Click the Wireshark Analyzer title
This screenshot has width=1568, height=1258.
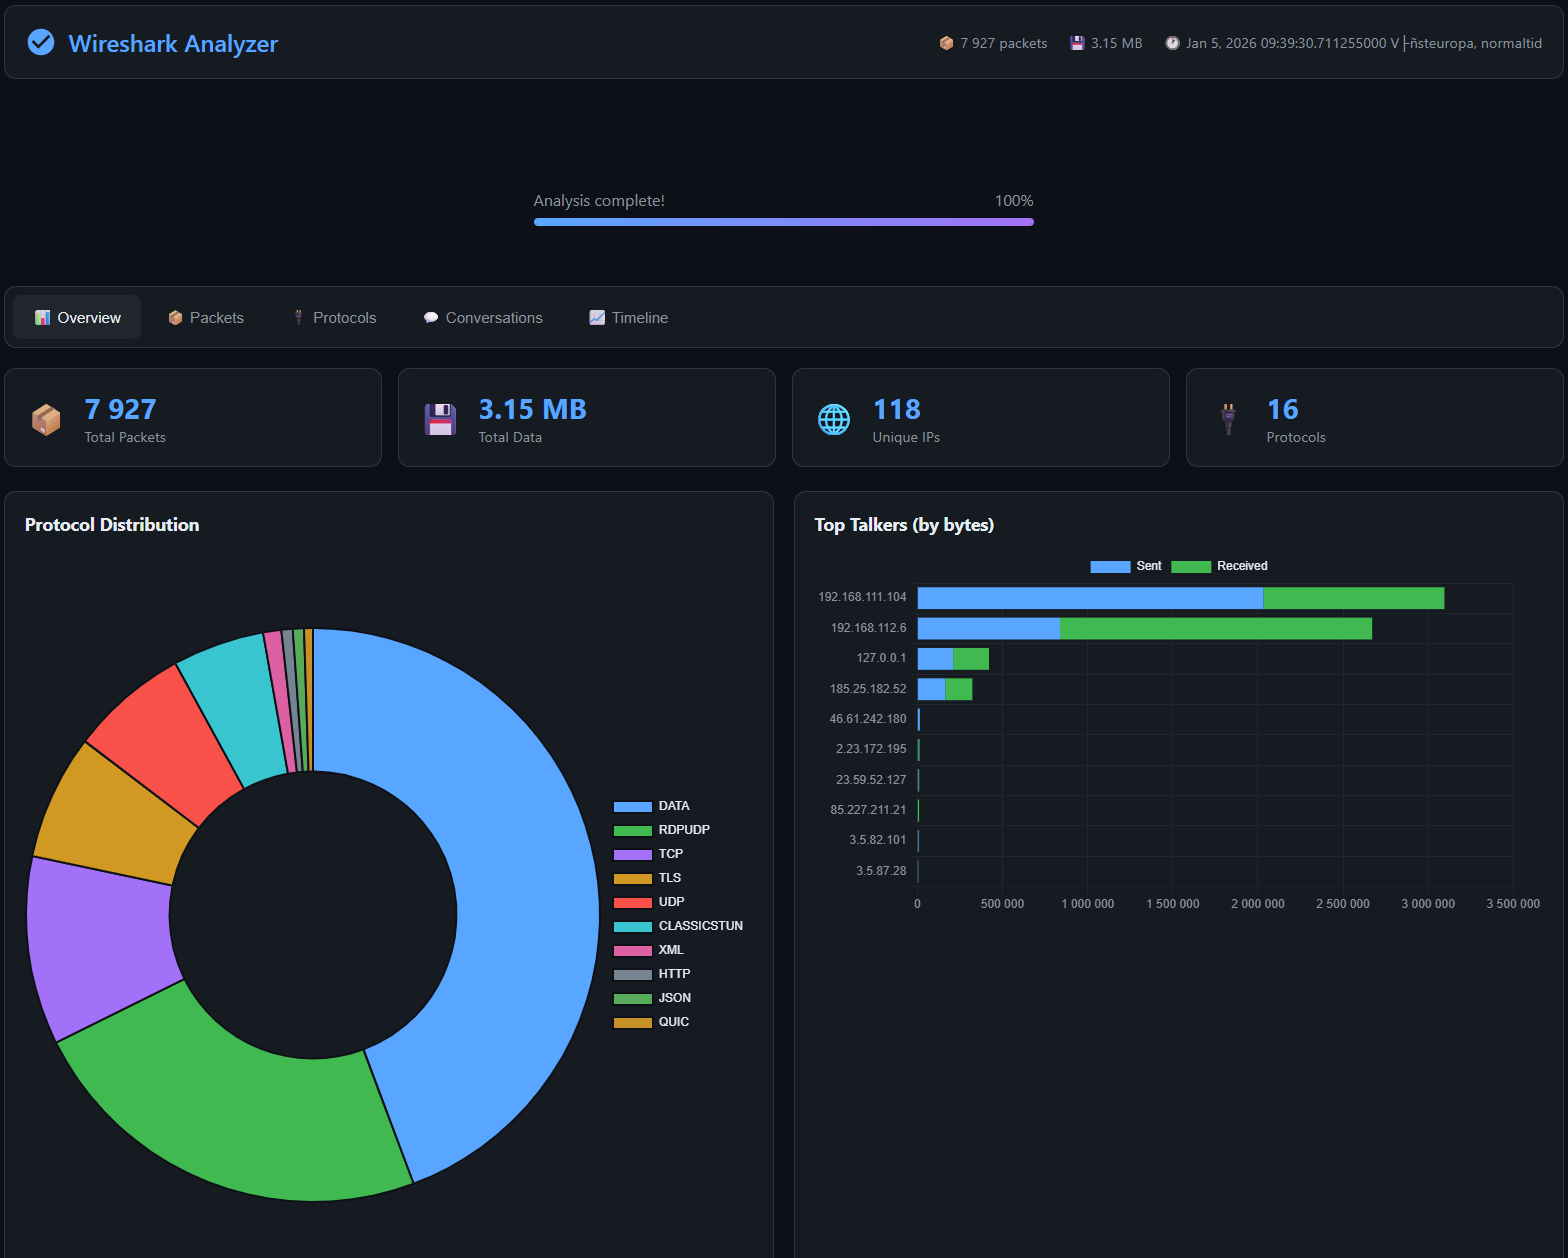(x=173, y=43)
